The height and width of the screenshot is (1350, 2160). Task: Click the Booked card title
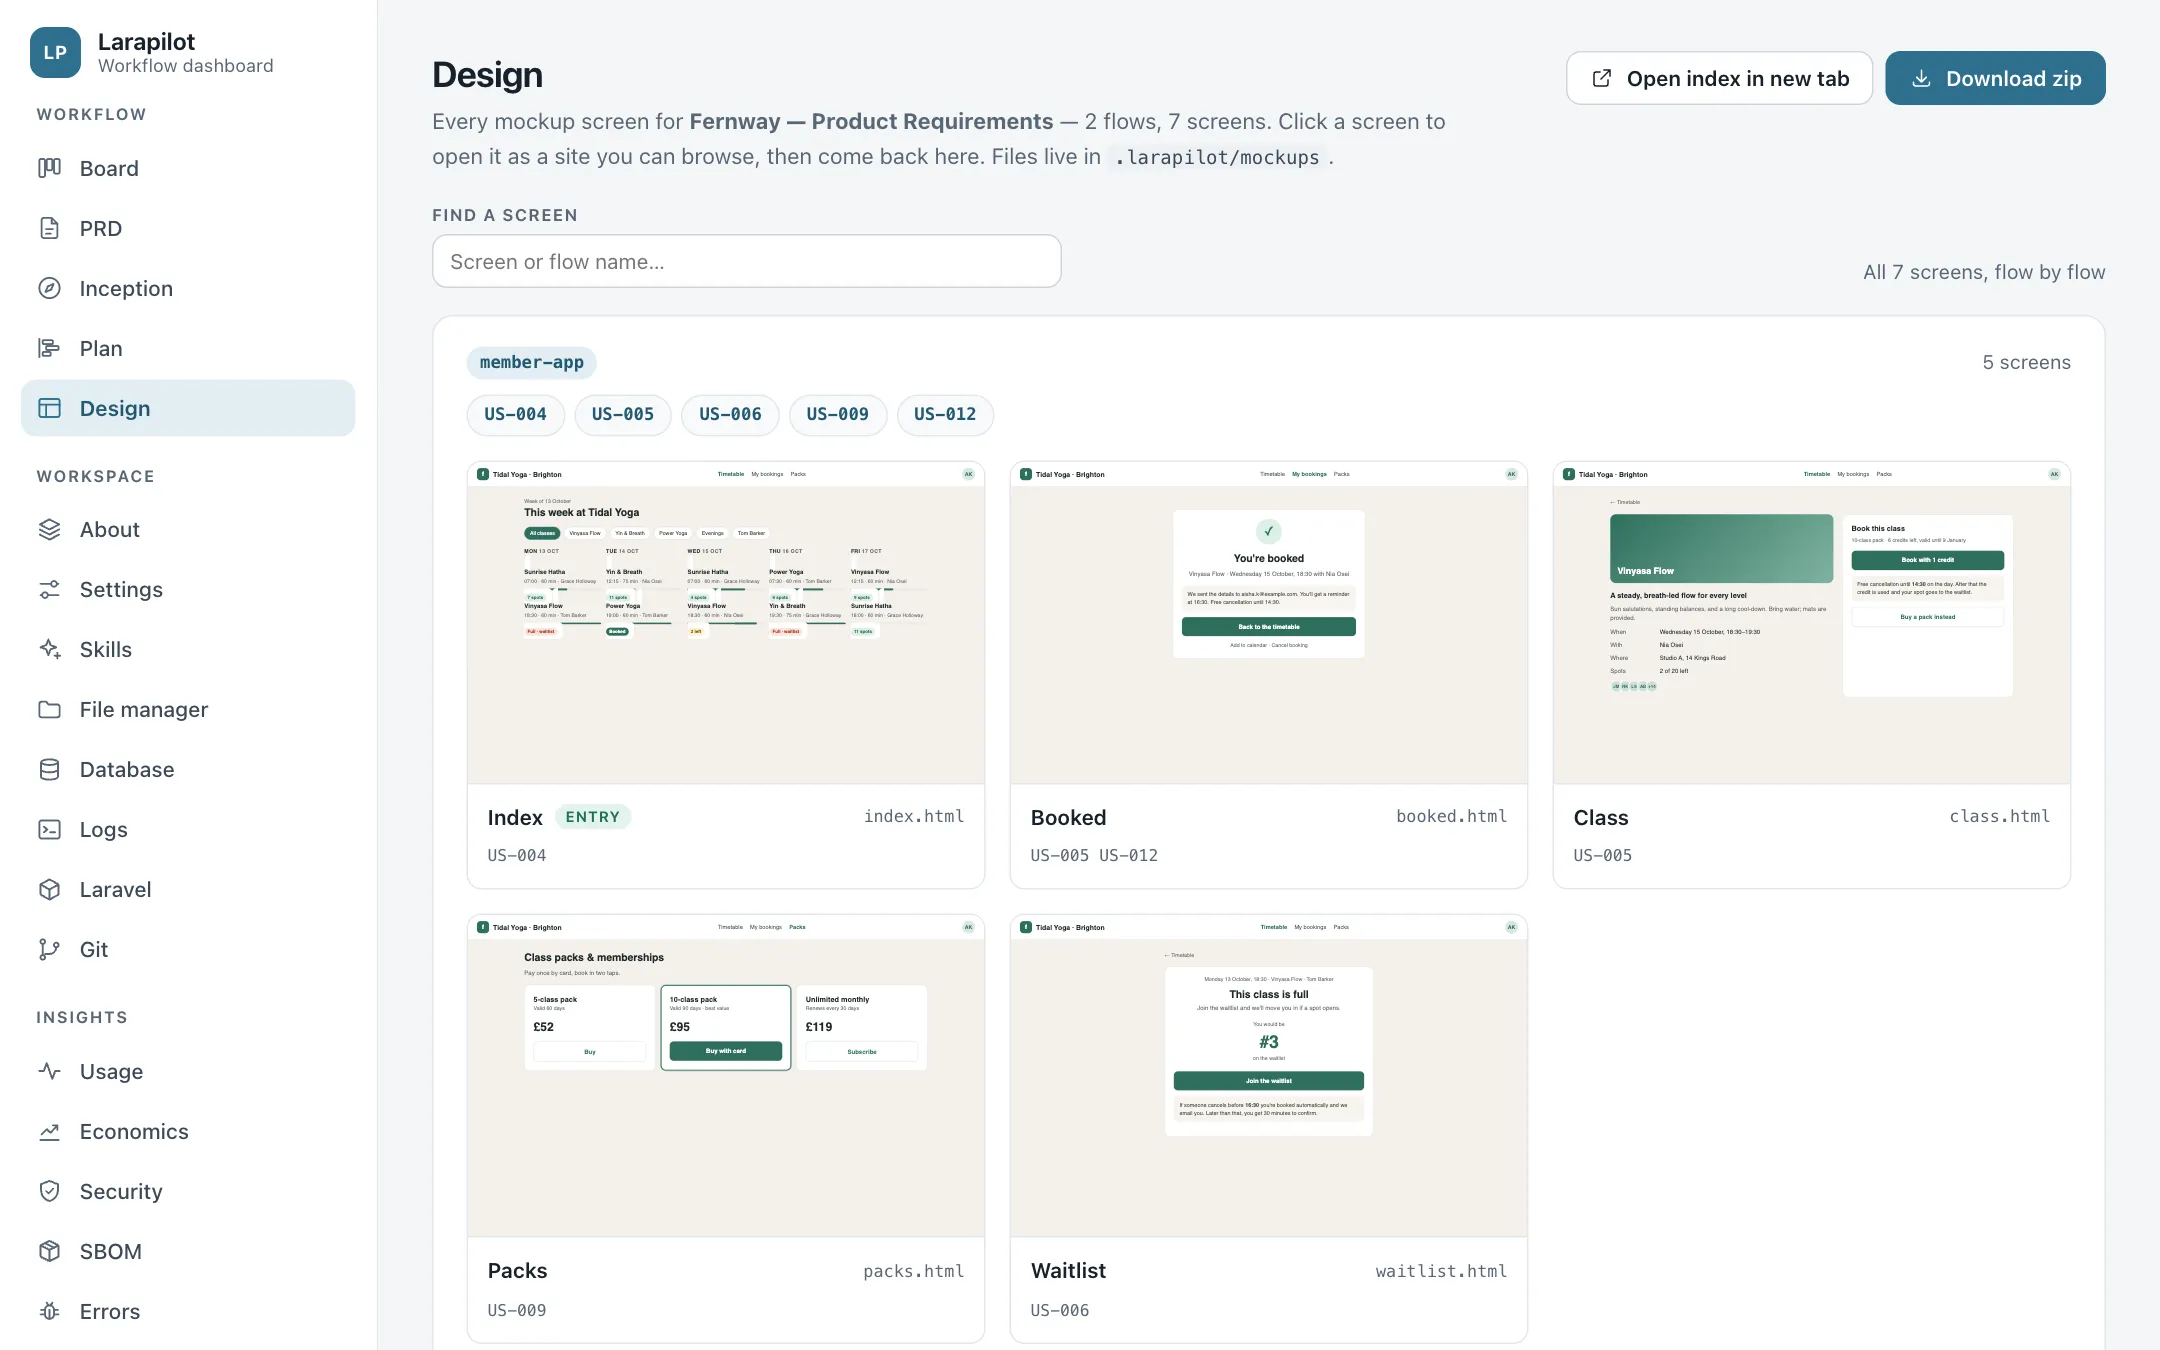[1068, 817]
